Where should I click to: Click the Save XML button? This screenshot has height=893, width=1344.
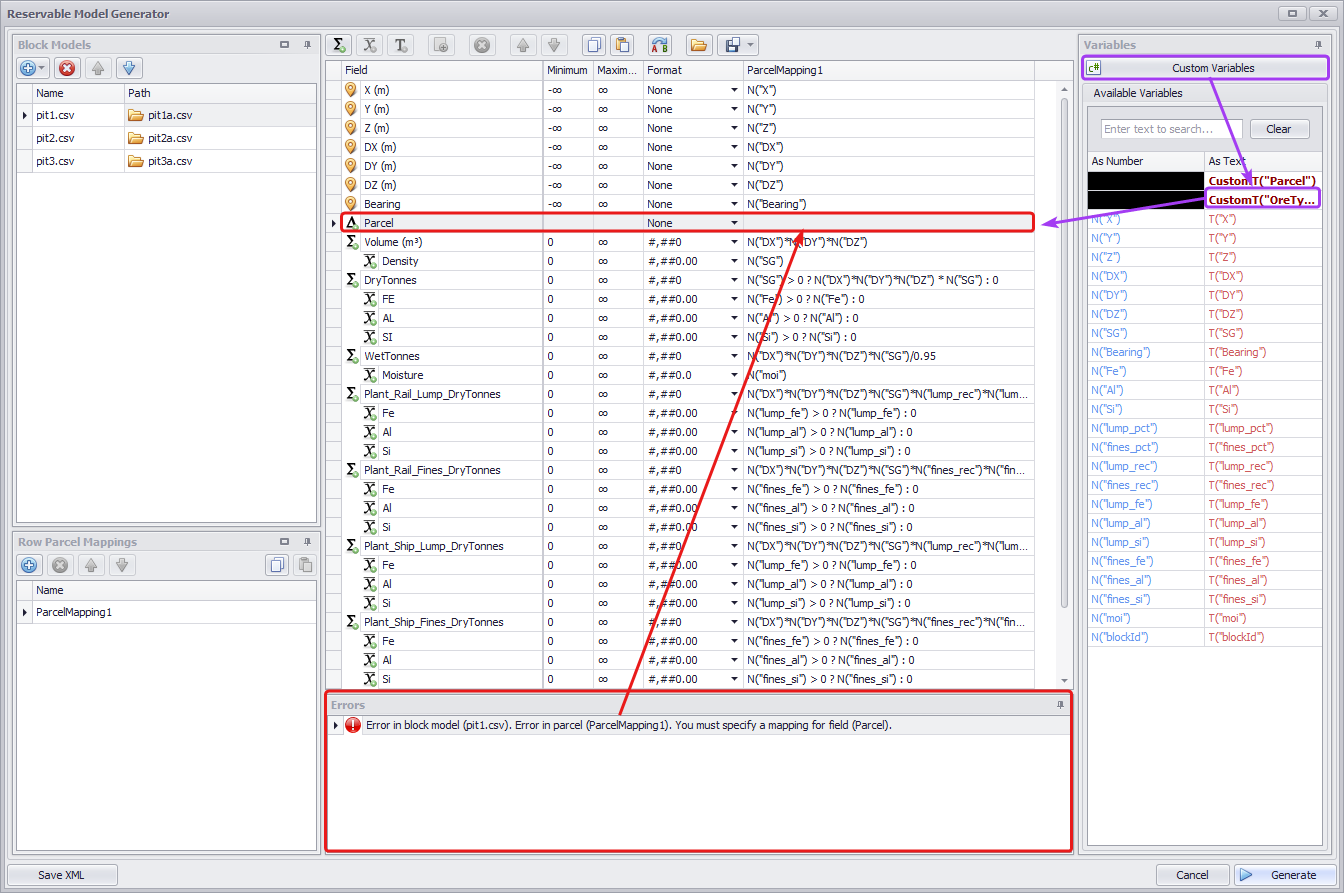pos(62,875)
